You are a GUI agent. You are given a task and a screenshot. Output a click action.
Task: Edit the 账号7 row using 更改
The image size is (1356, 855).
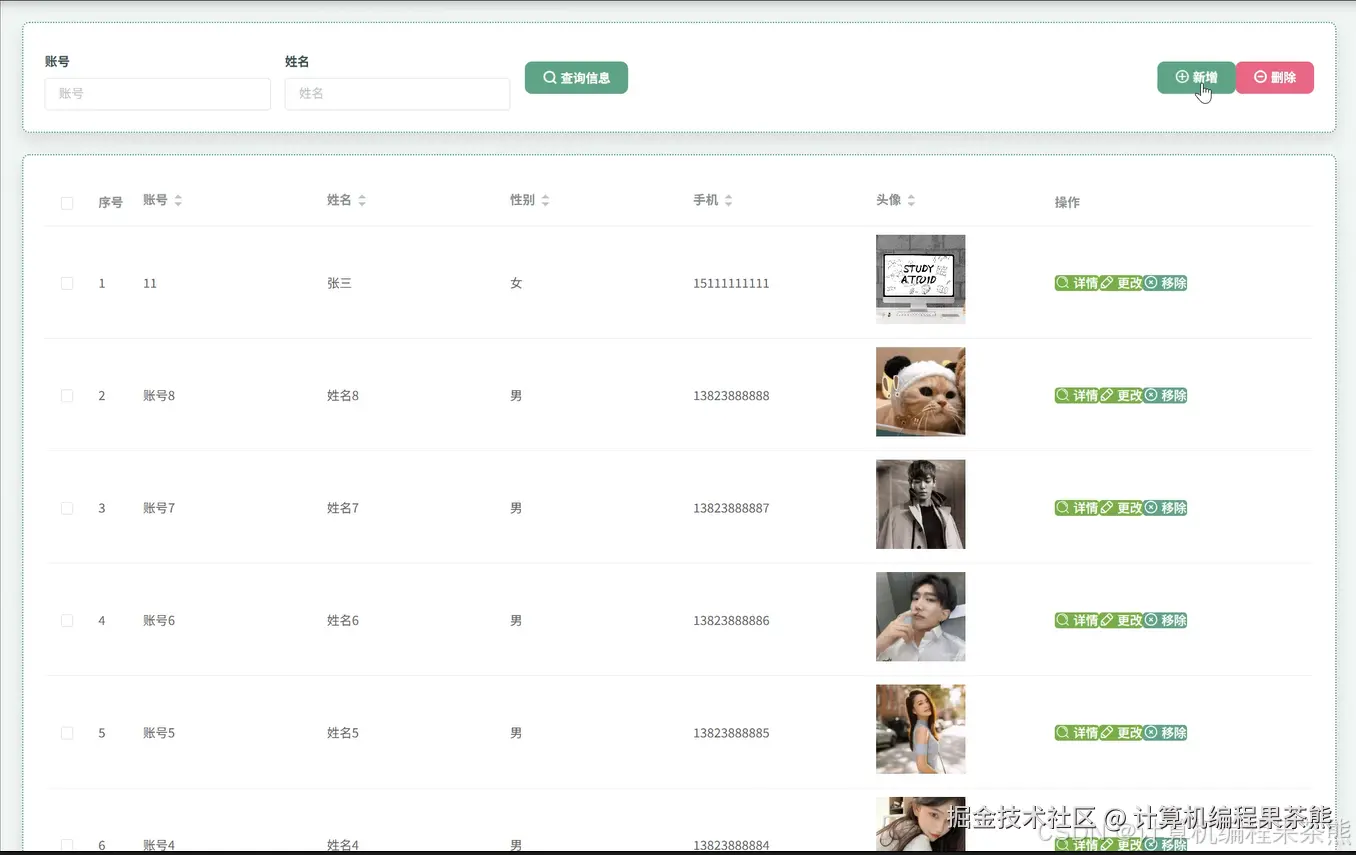[1121, 508]
